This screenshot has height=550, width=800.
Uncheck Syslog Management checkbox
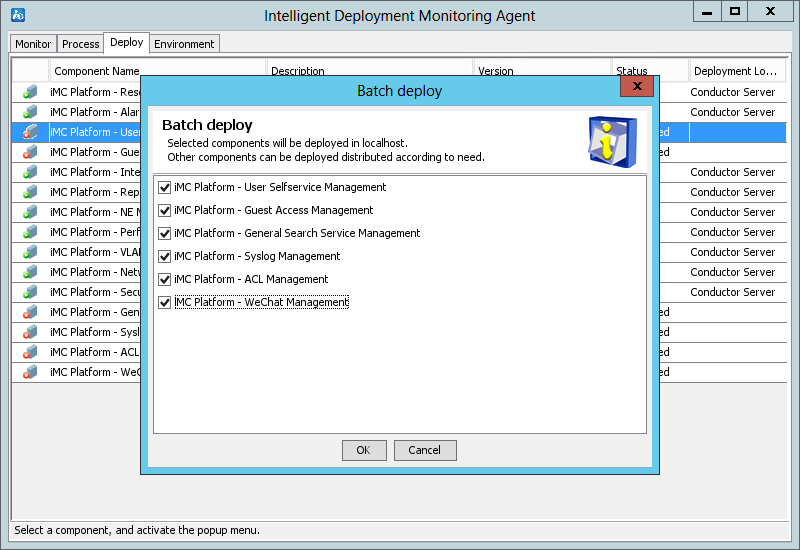pos(164,256)
